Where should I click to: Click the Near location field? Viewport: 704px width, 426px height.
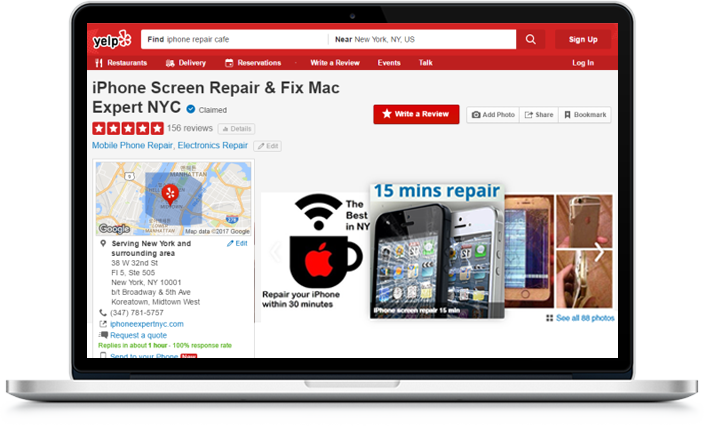[x=422, y=40]
